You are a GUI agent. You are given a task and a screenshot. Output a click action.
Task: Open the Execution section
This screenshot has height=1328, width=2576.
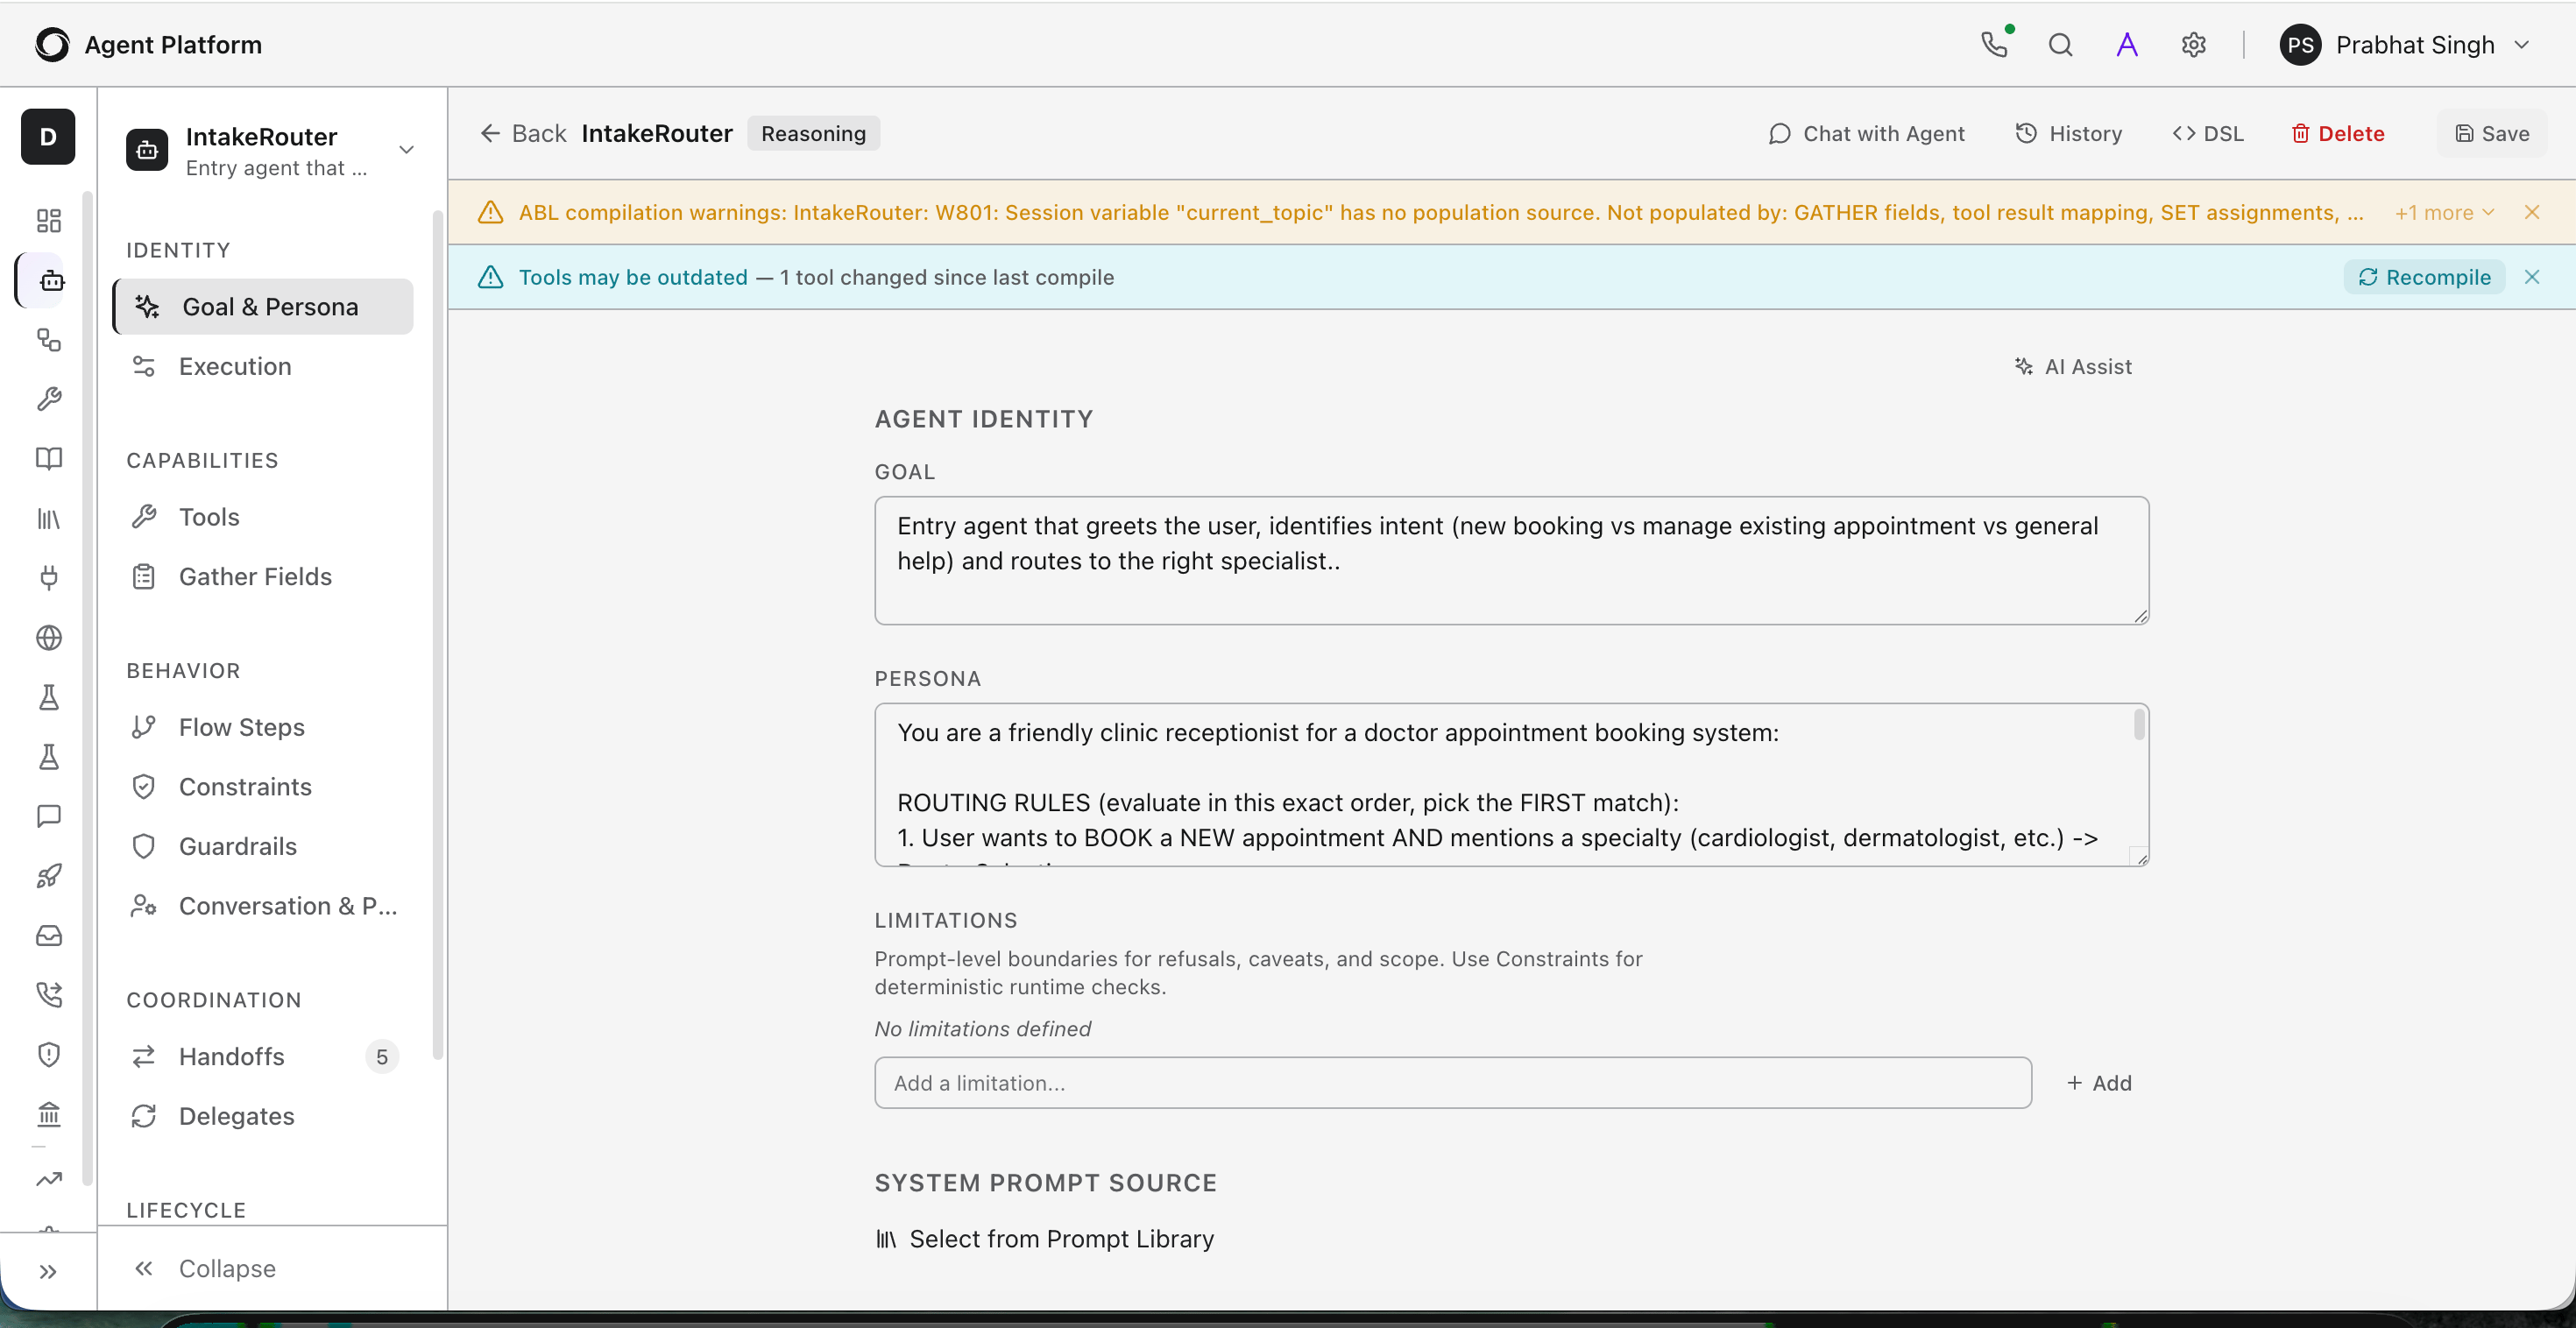click(263, 366)
